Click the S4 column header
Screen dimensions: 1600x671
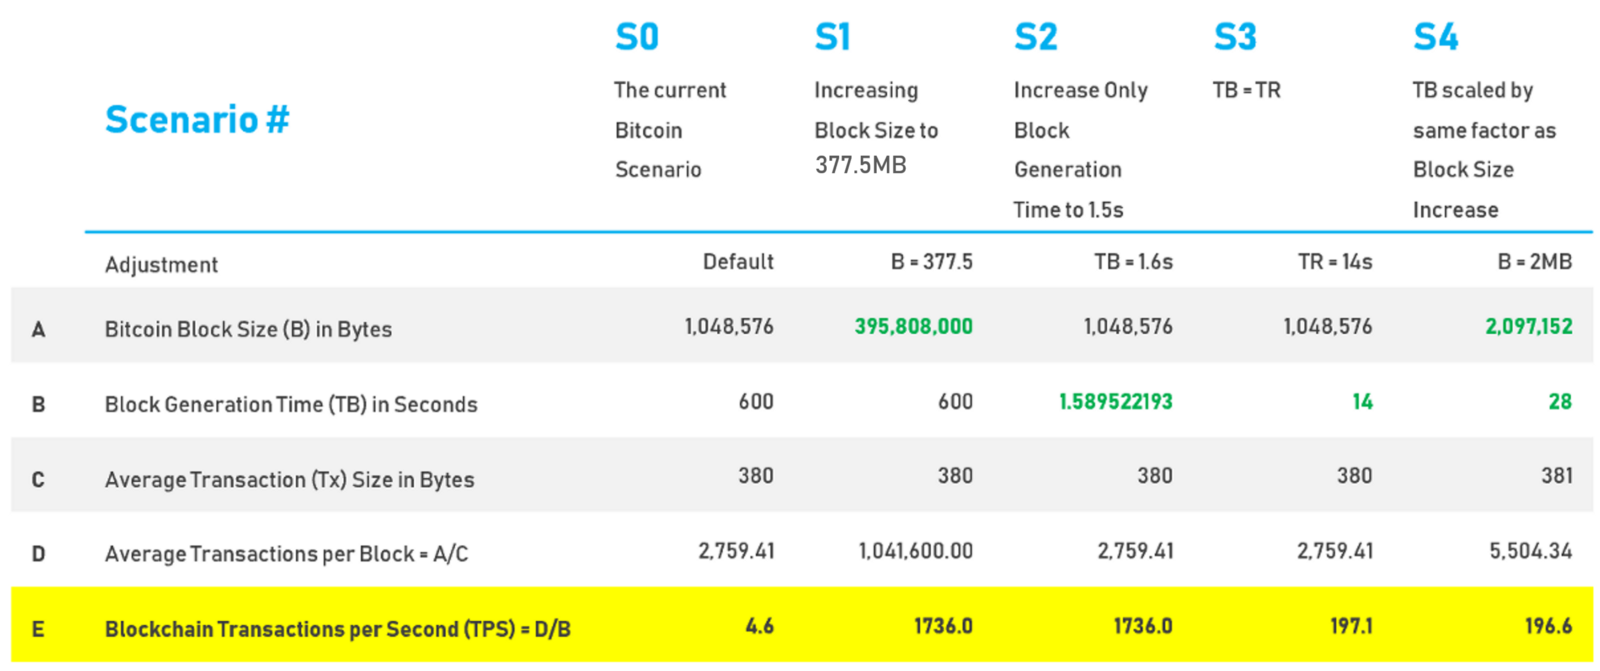[x=1436, y=38]
